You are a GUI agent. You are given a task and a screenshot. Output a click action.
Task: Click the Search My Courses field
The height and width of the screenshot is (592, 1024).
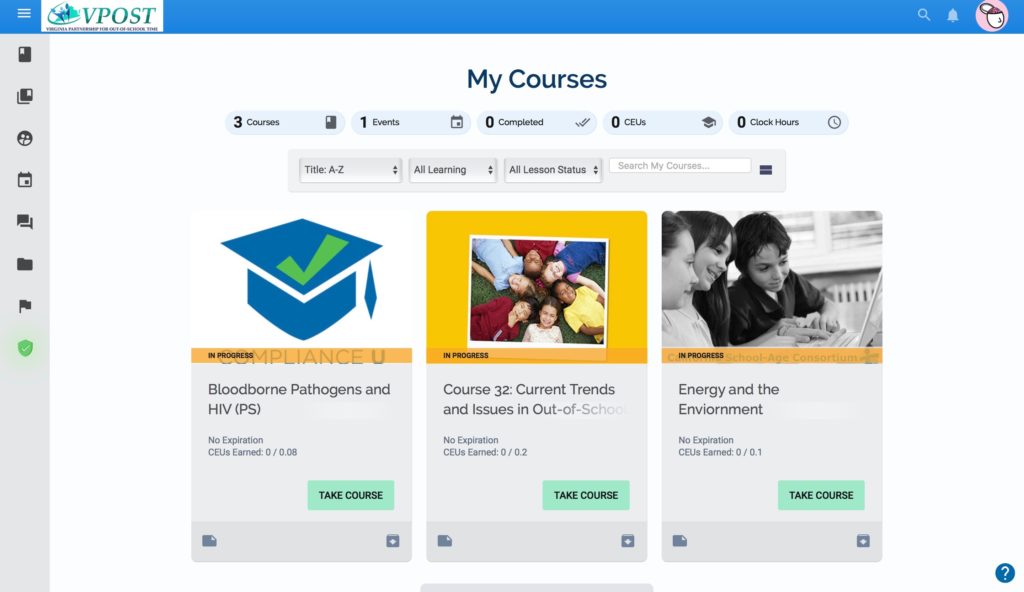(680, 166)
